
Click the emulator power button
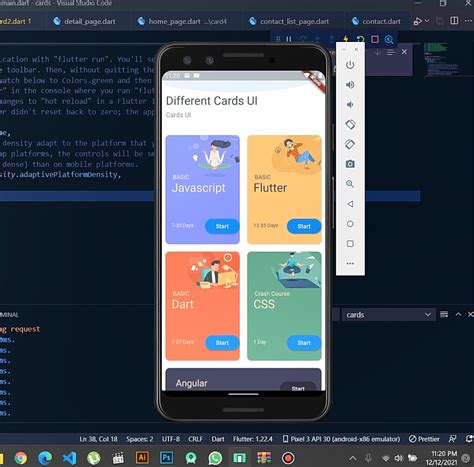click(350, 65)
